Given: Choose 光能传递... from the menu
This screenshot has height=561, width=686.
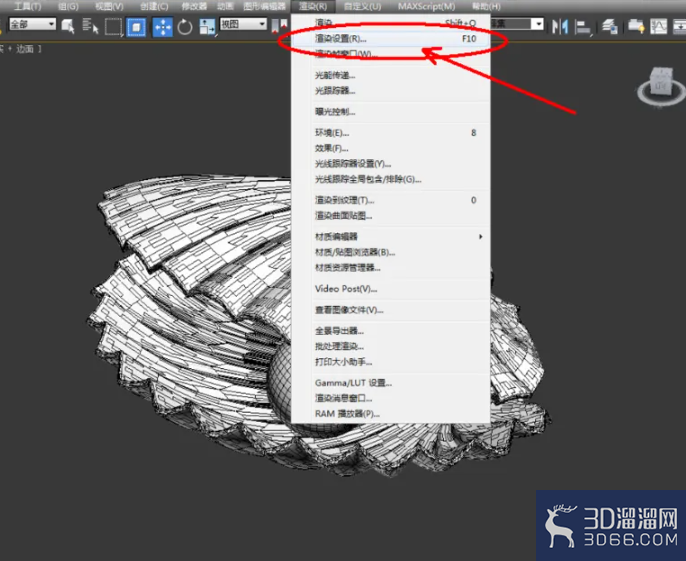Looking at the screenshot, I should [x=391, y=75].
